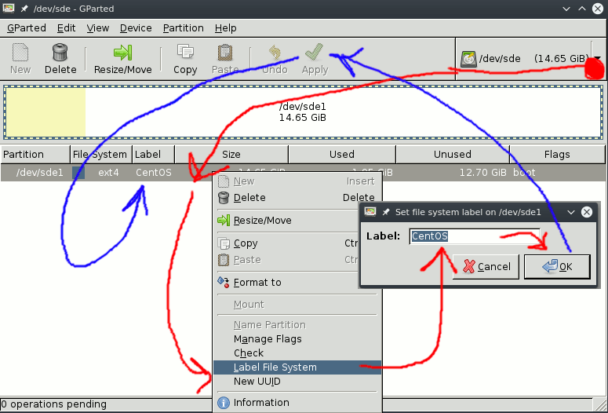Open the /dev/sde device selector dropdown
The height and width of the screenshot is (413, 608).
tap(598, 59)
